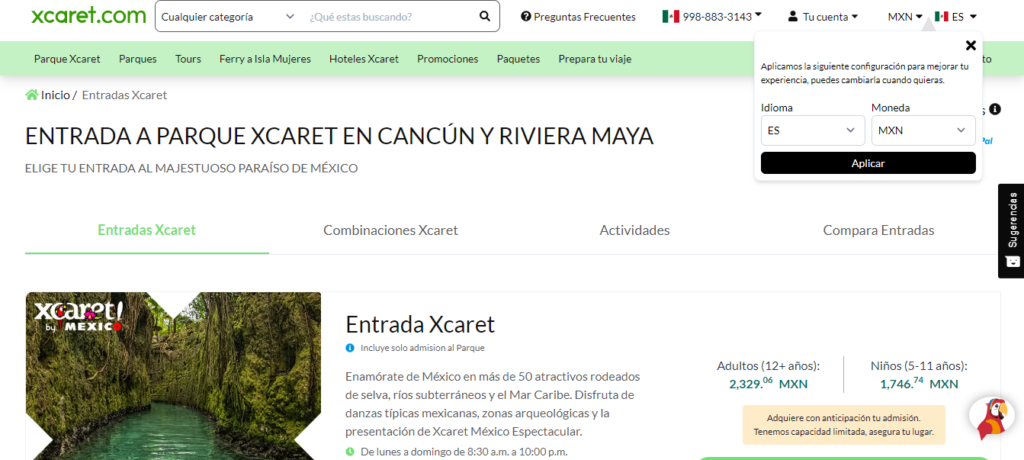Open the Idioma select box

(813, 131)
